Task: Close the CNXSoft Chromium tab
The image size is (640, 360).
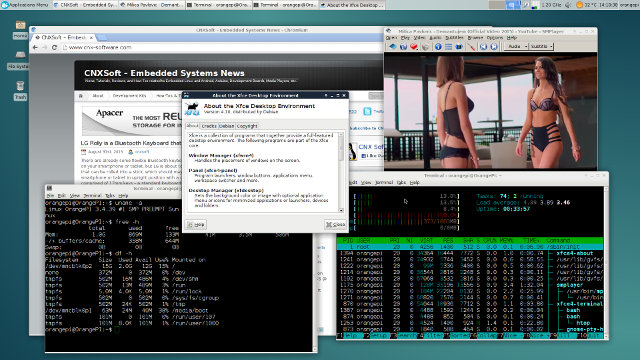Action: 91,38
